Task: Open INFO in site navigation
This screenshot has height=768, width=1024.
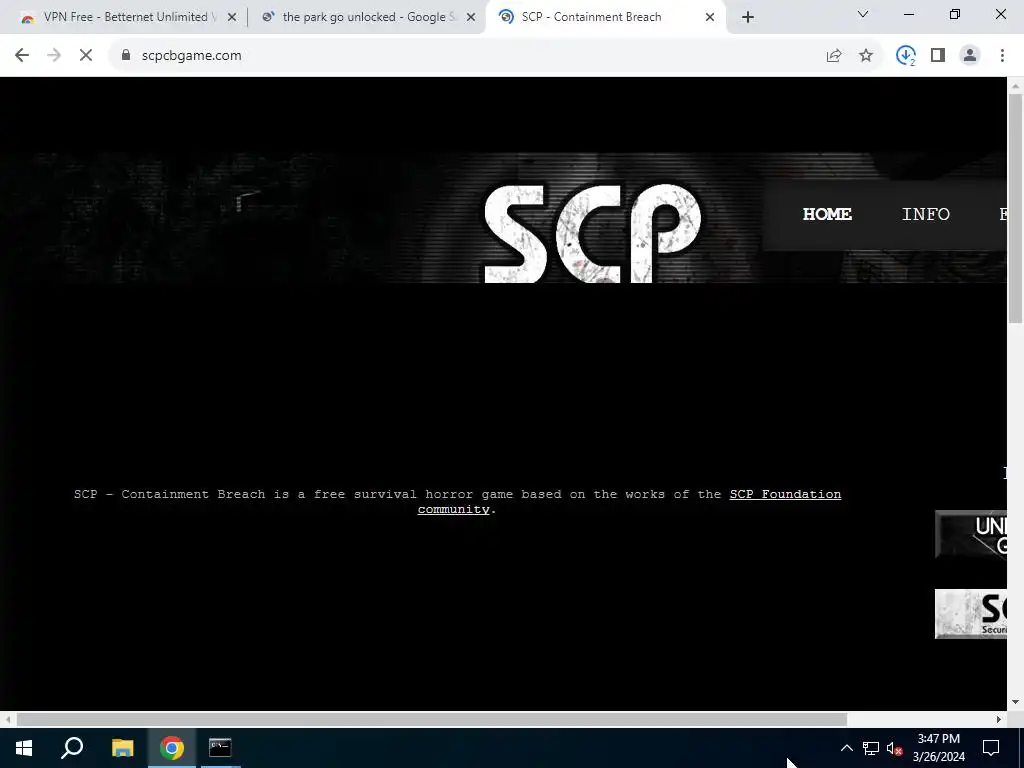Action: (x=925, y=214)
